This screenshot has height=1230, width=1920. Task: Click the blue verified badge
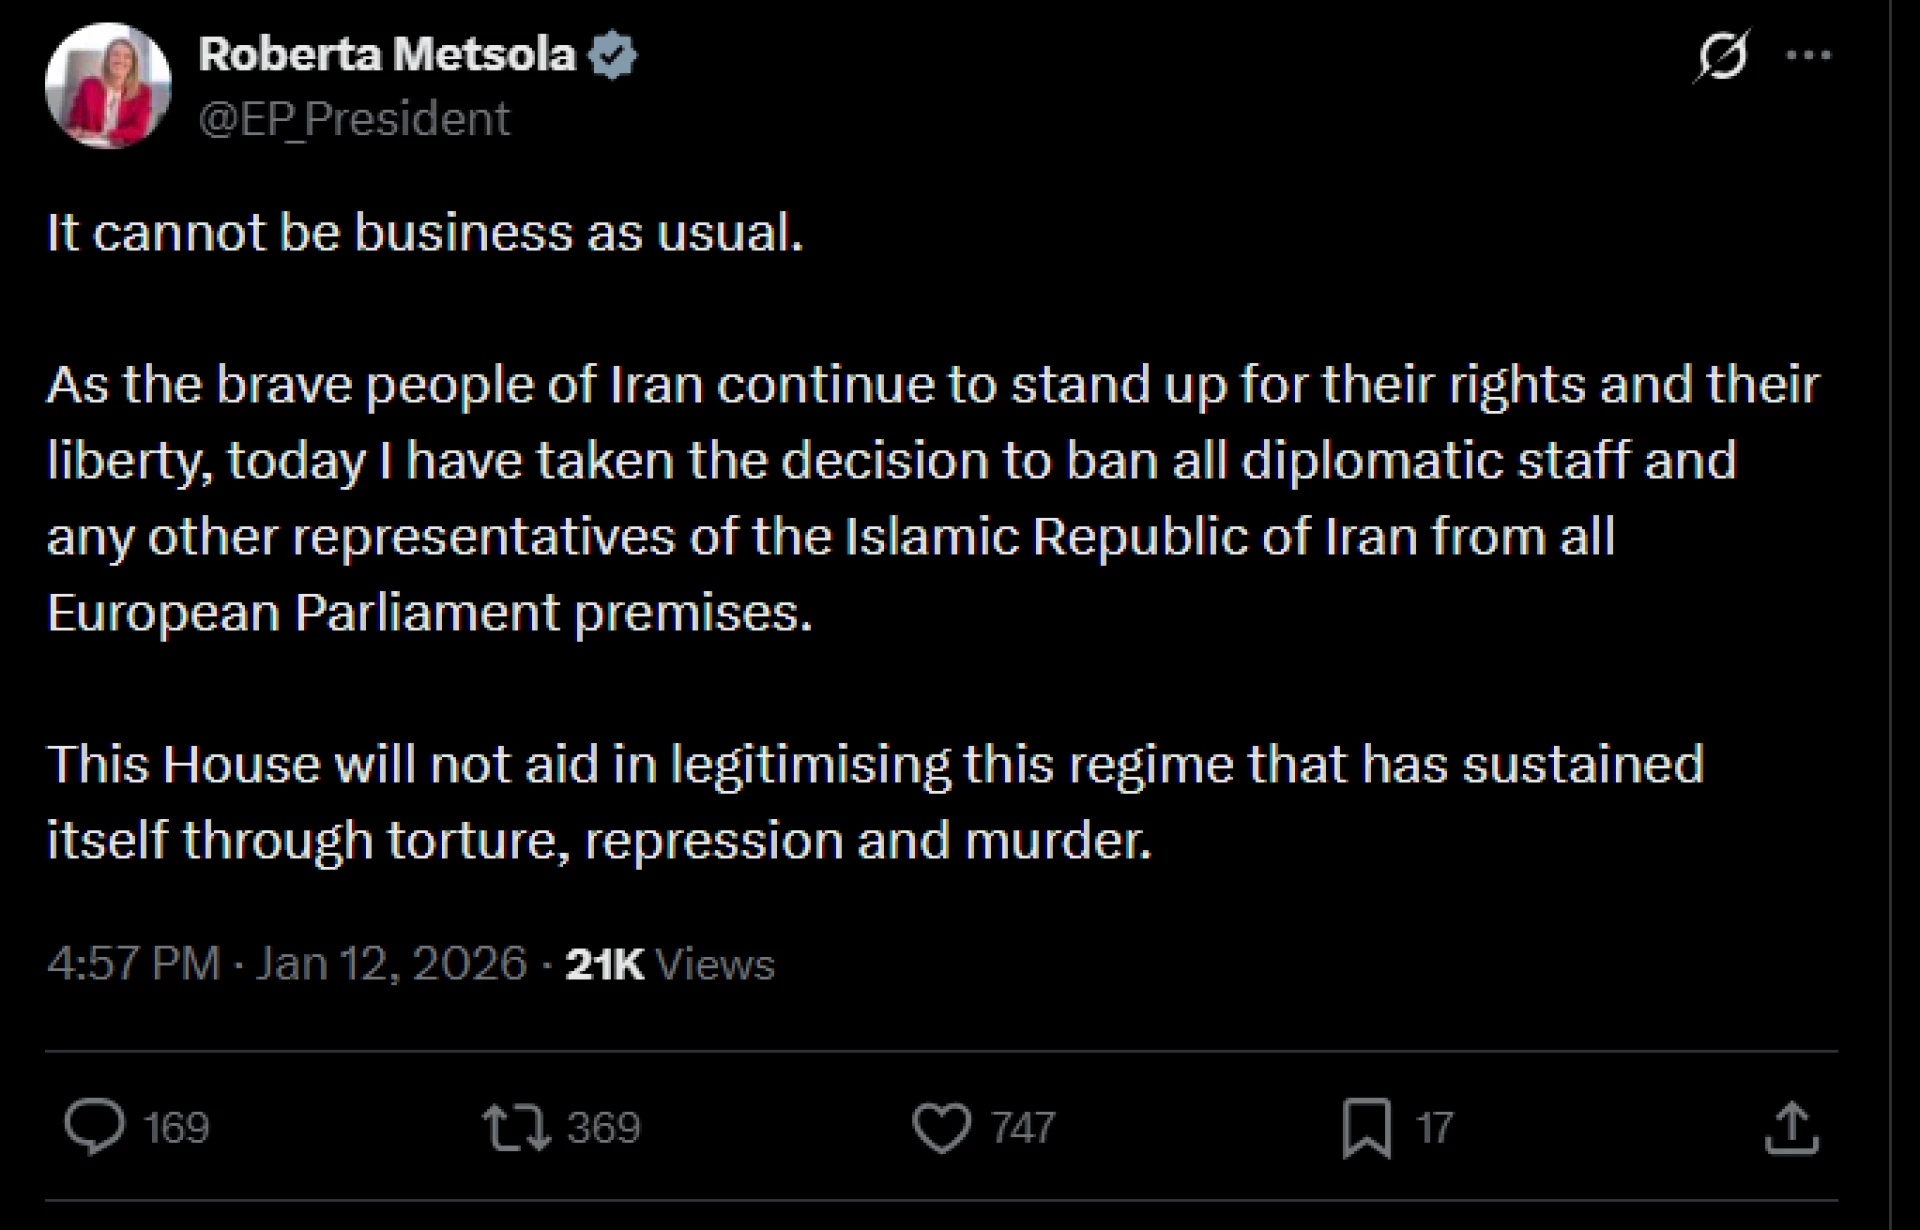612,55
